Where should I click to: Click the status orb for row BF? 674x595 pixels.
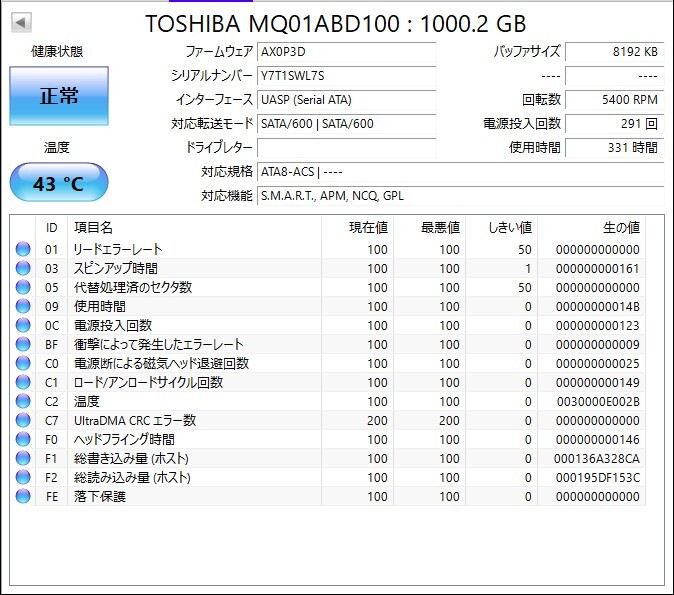click(23, 344)
